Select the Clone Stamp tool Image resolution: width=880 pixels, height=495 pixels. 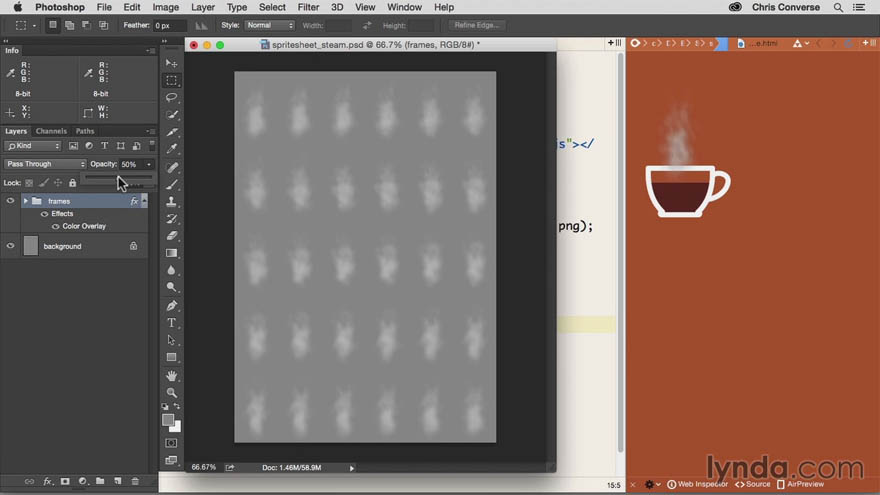click(x=172, y=201)
